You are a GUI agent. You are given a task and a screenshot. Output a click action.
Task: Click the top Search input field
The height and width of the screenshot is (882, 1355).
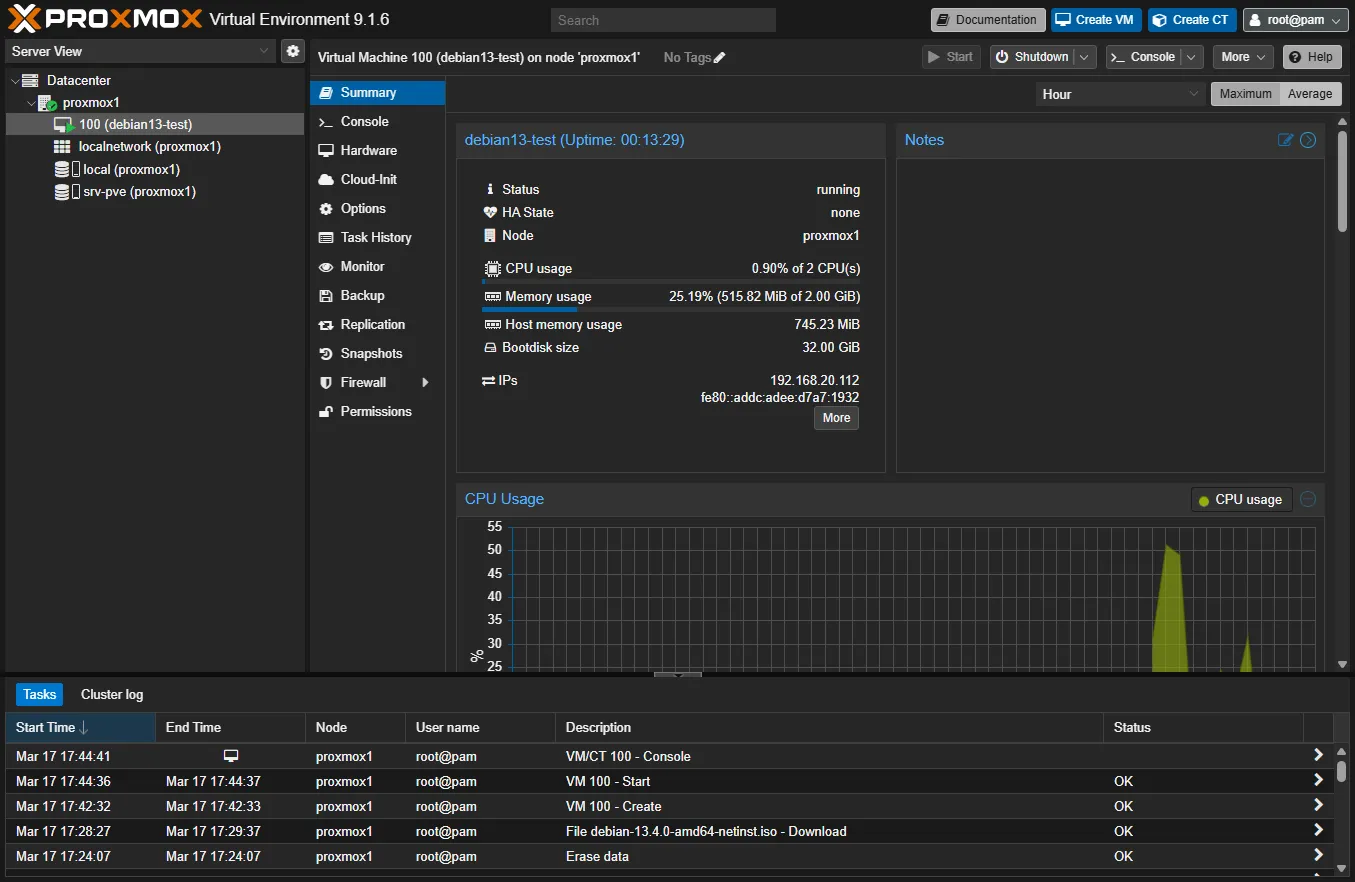(x=663, y=20)
